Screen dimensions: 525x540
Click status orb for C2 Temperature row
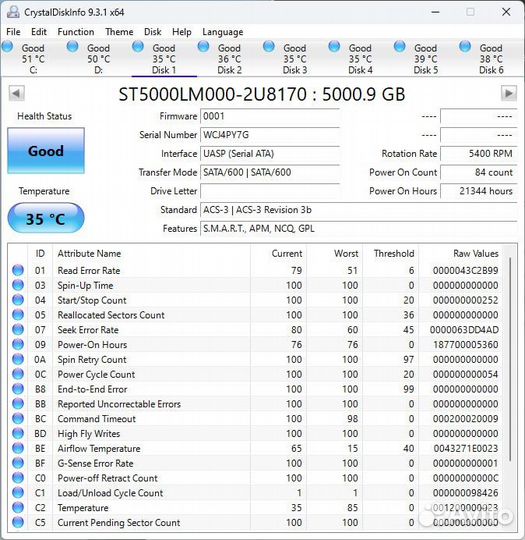click(x=18, y=507)
